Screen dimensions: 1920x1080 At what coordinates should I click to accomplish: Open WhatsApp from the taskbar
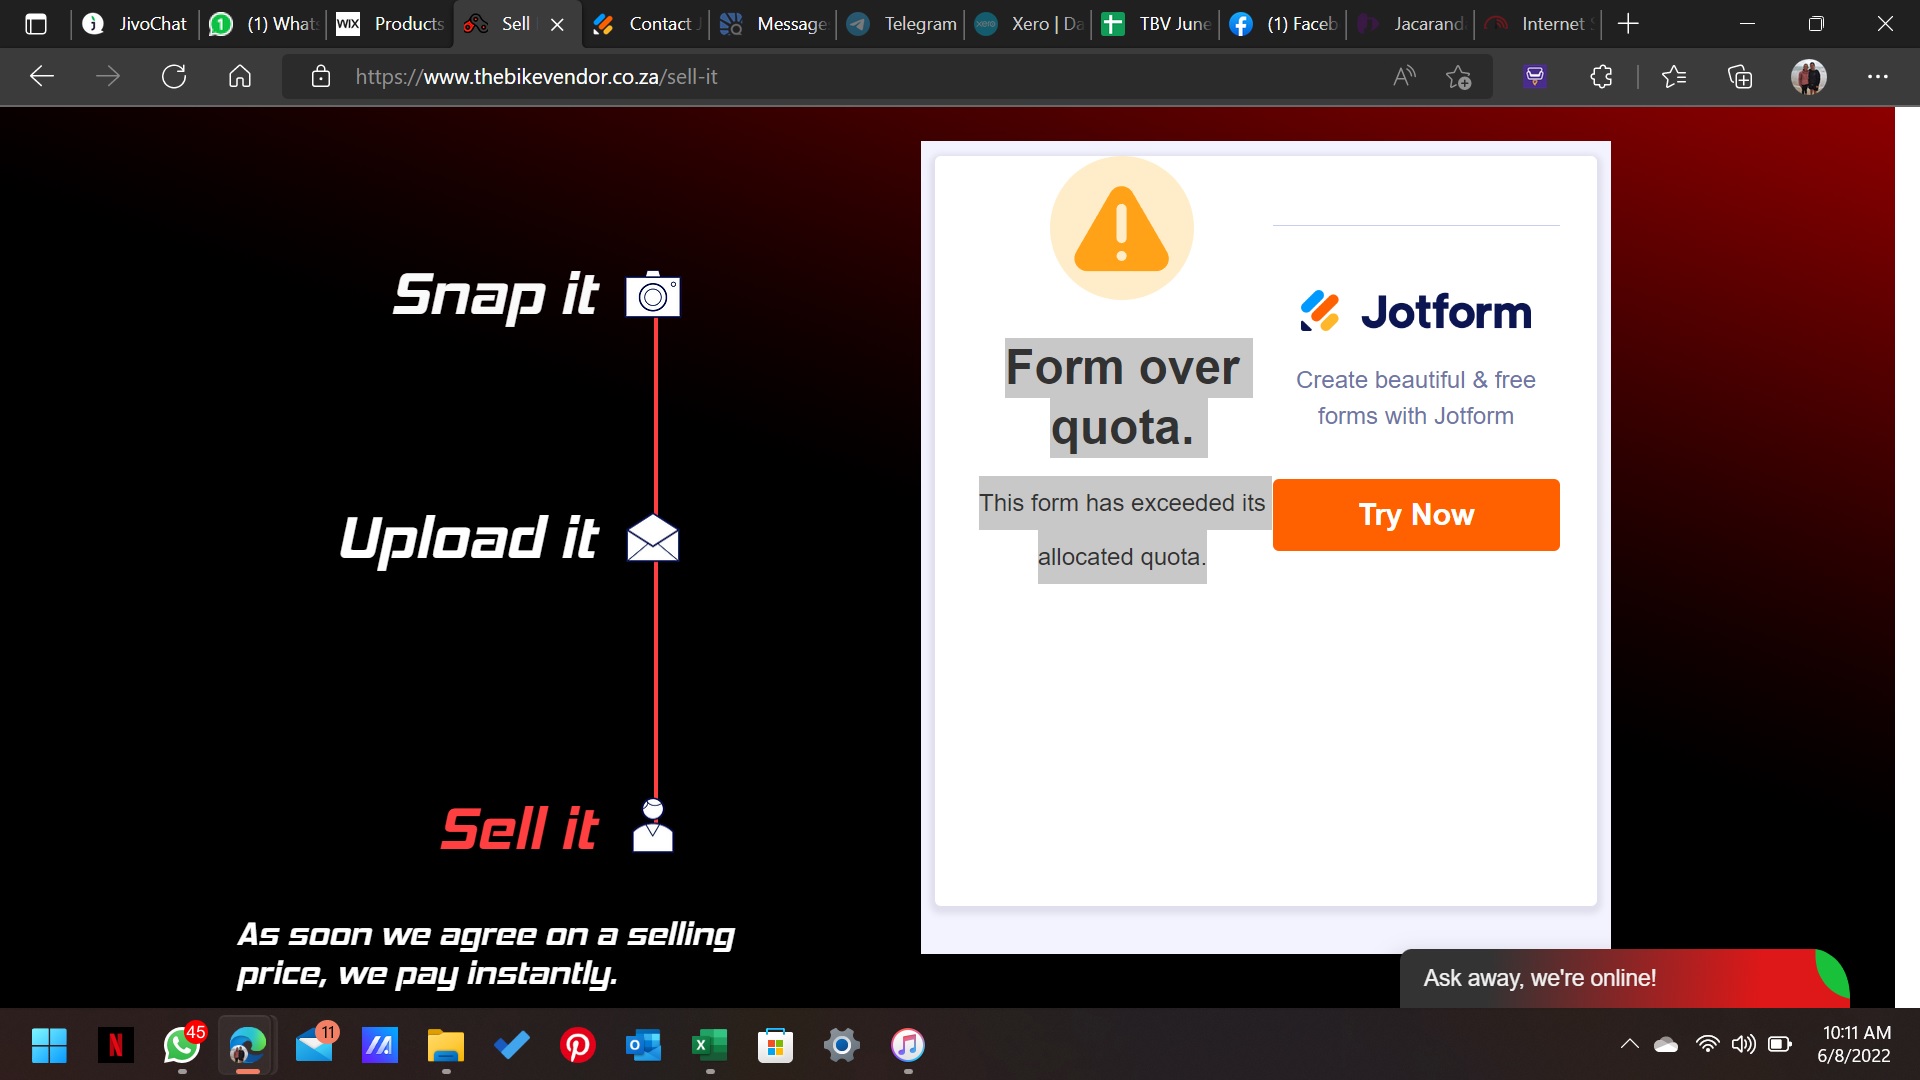182,1045
